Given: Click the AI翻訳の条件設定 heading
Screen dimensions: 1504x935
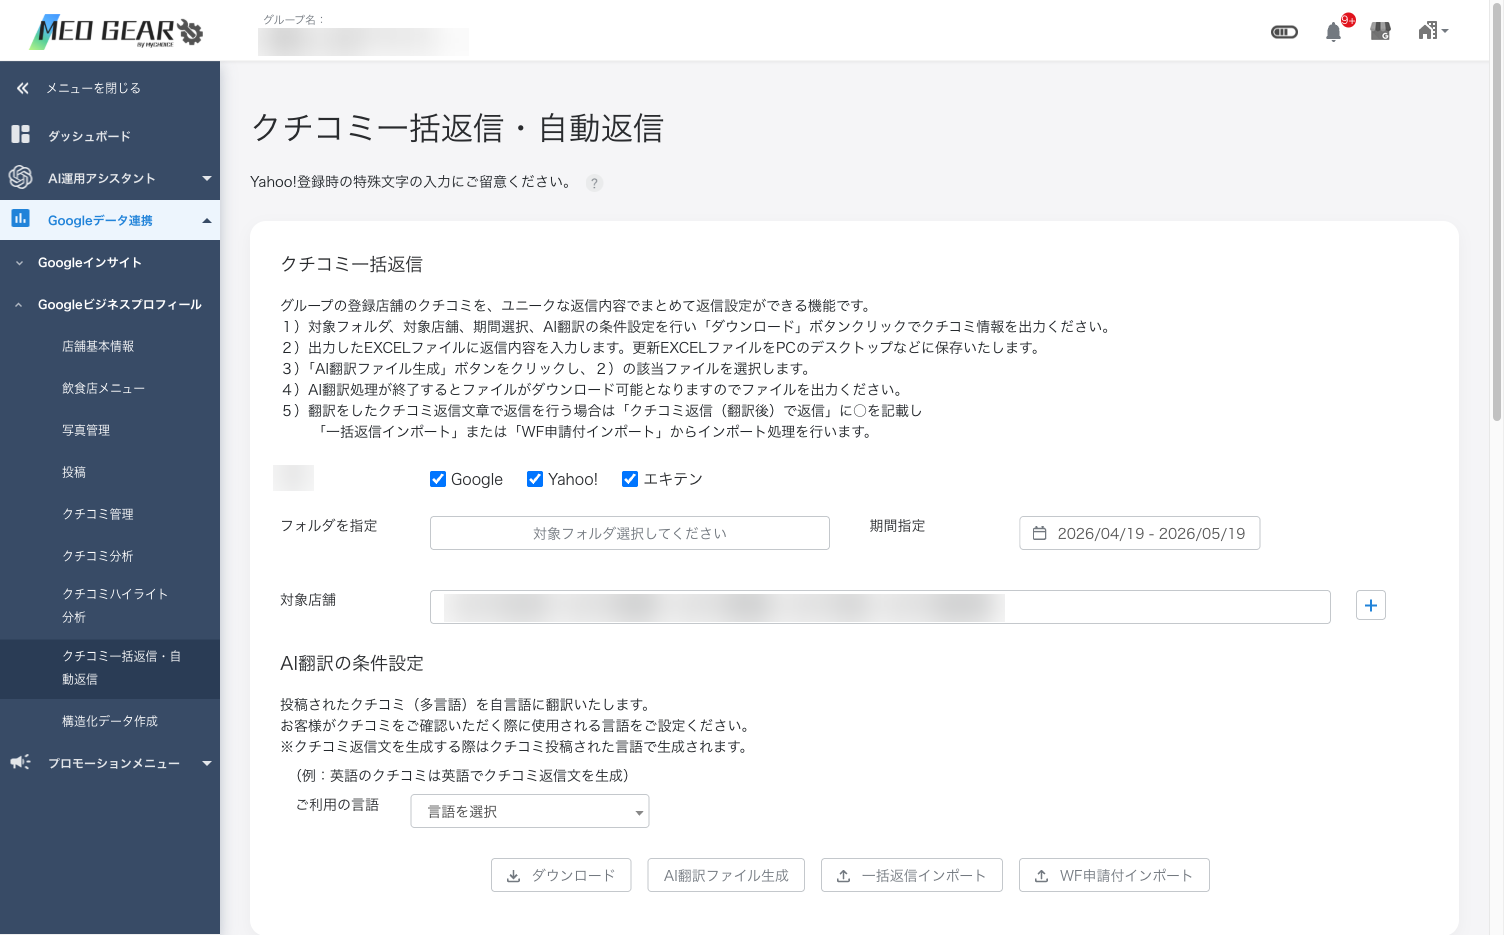Looking at the screenshot, I should pos(352,663).
